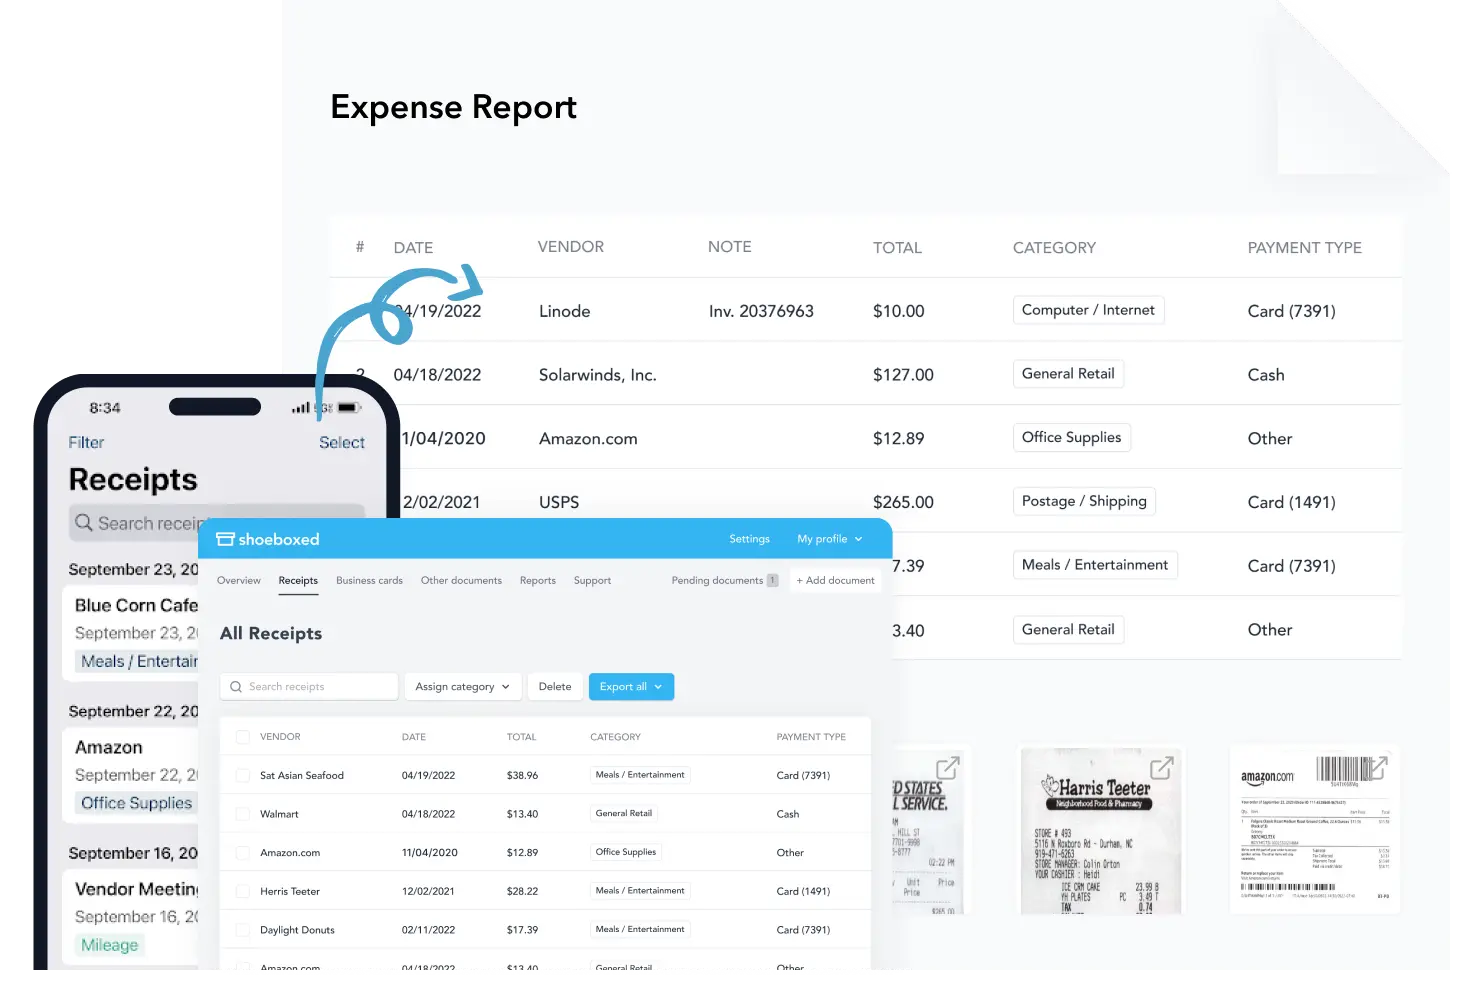This screenshot has height=986, width=1482.
Task: Click the $265.00 total for USPS
Action: (x=903, y=502)
